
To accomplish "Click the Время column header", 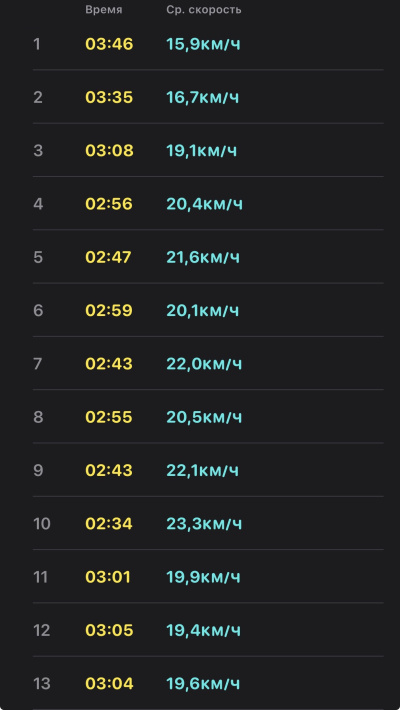I will click(x=104, y=10).
